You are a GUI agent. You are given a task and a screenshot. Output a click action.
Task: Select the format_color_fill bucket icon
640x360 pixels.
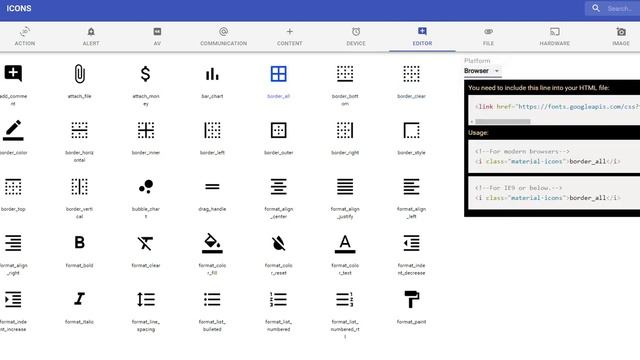[212, 243]
